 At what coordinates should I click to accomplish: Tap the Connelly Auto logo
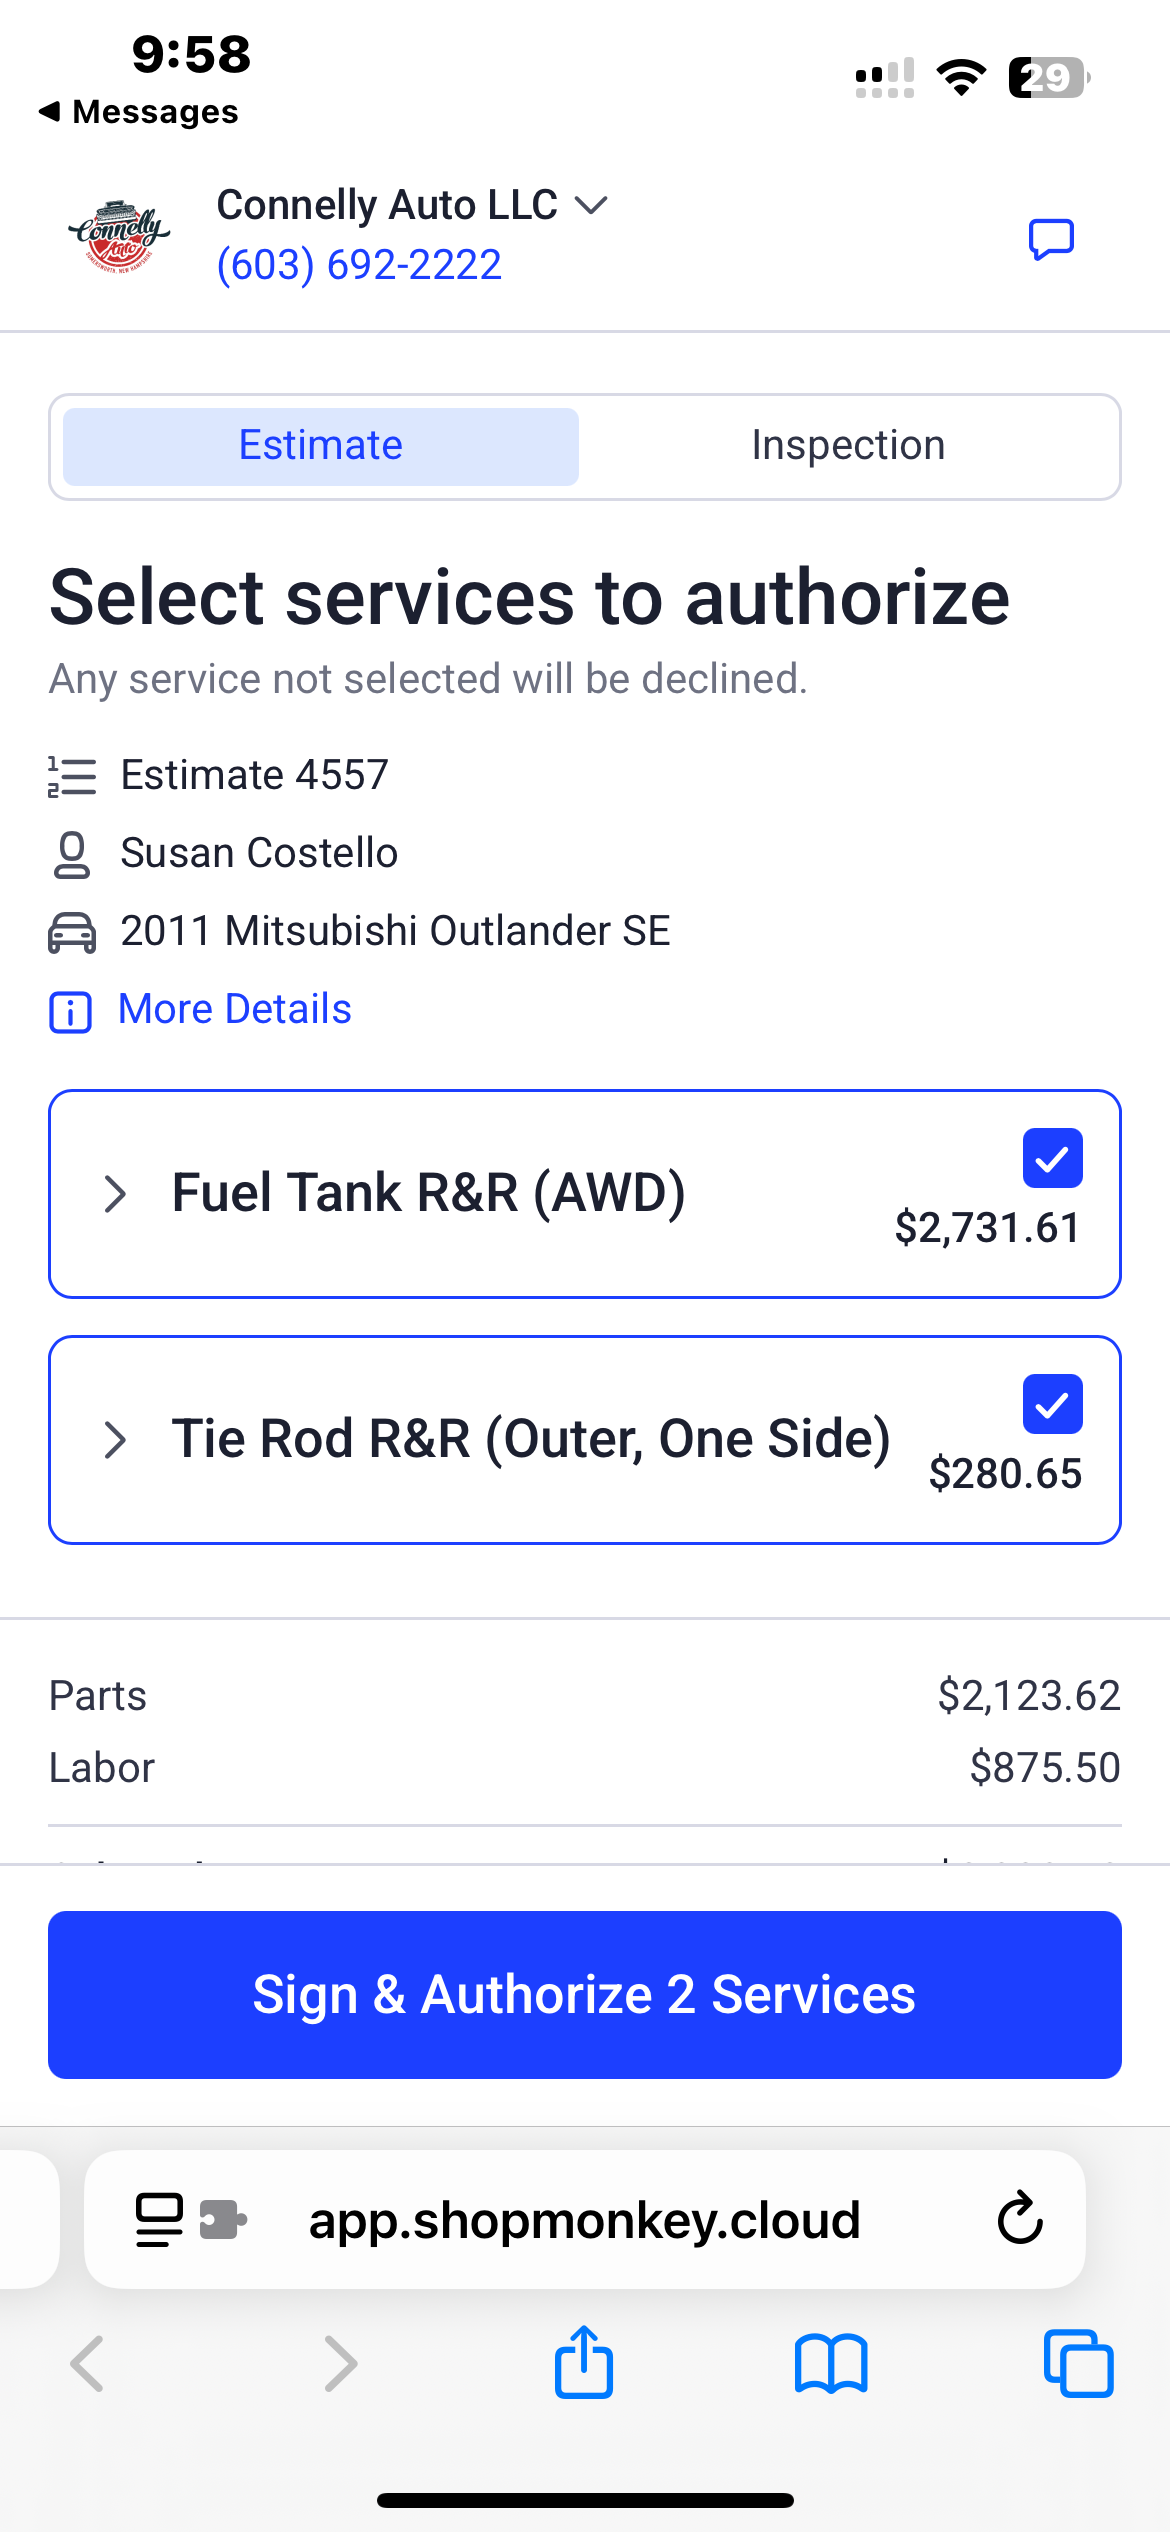pos(118,237)
